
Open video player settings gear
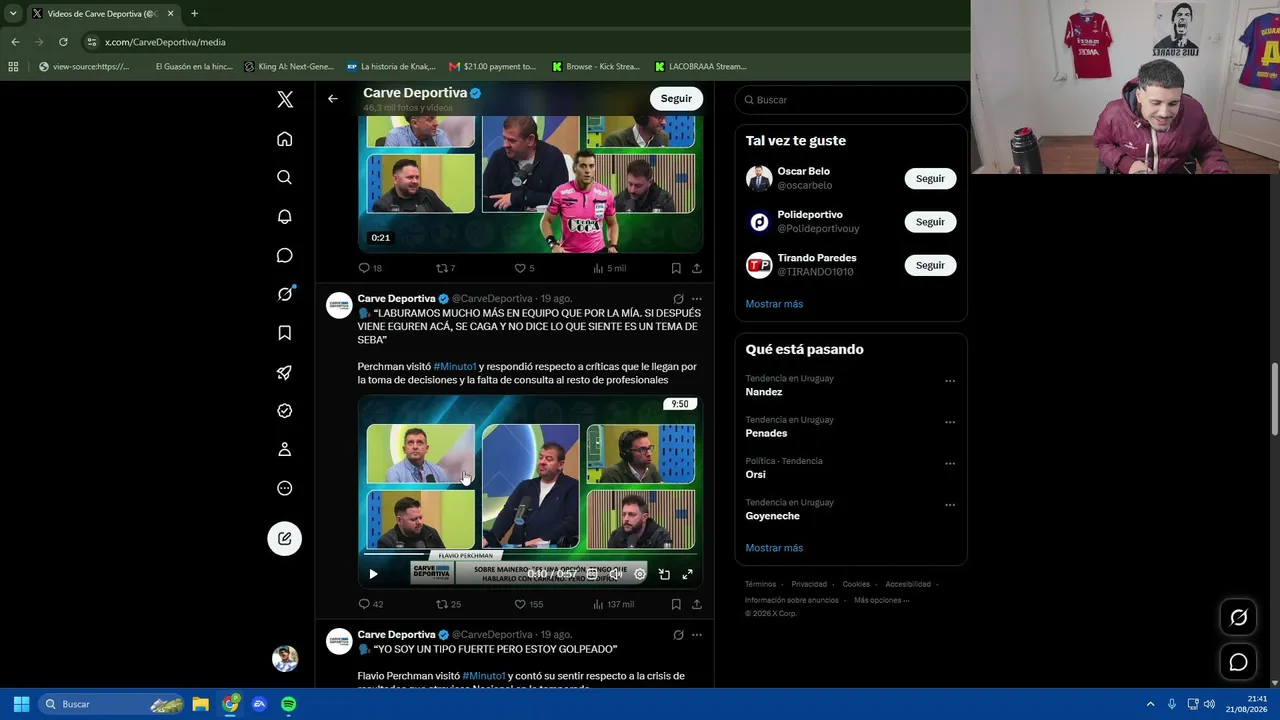(640, 574)
